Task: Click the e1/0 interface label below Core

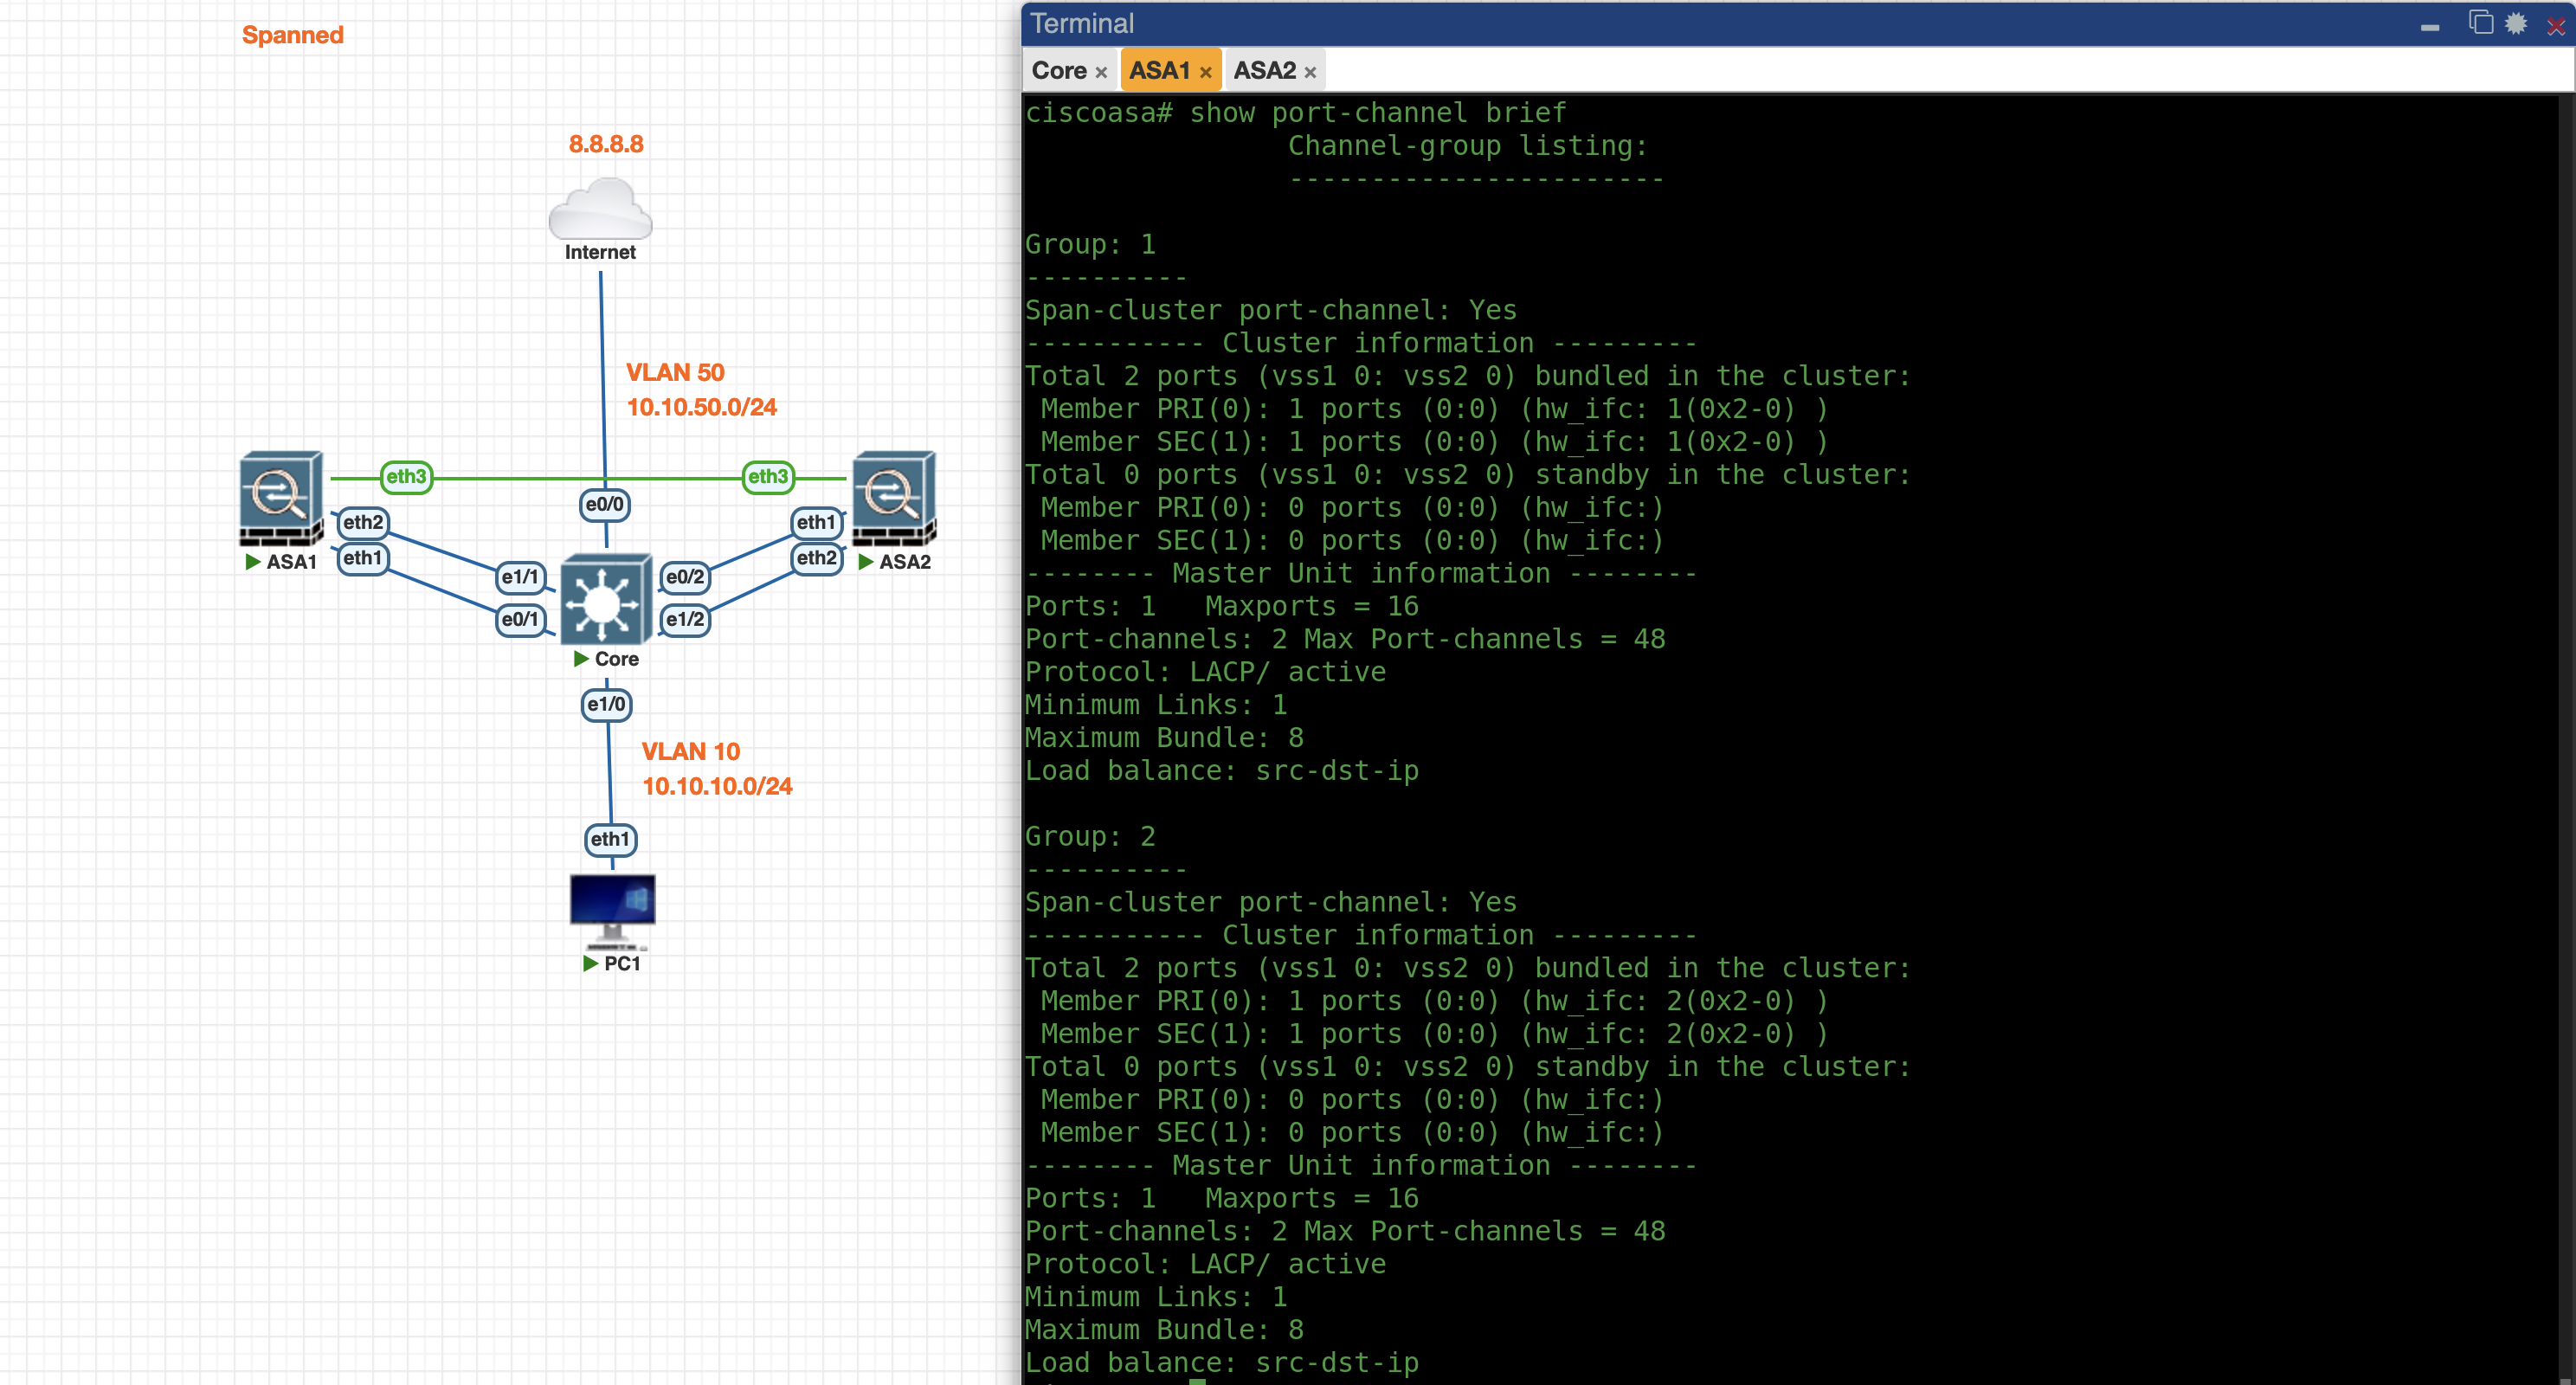Action: 606,704
